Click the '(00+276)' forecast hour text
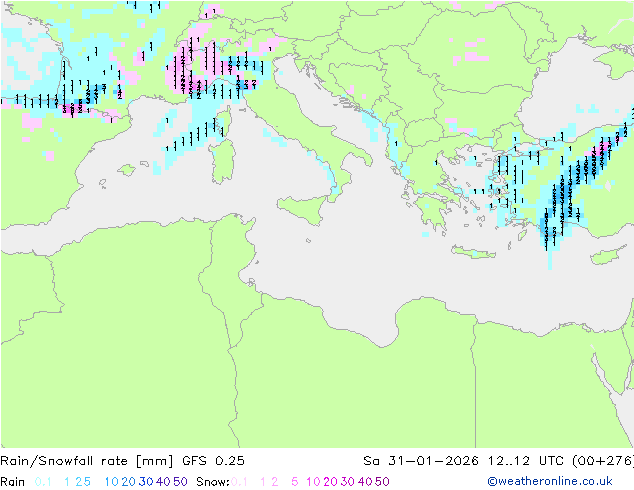This screenshot has width=634, height=490. pyautogui.click(x=603, y=461)
